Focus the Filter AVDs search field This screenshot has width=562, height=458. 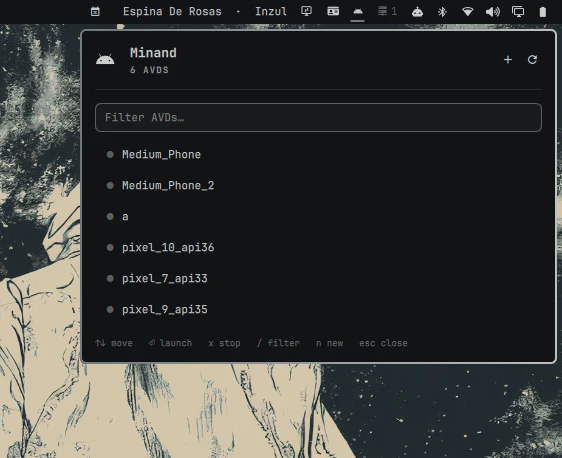click(x=318, y=118)
